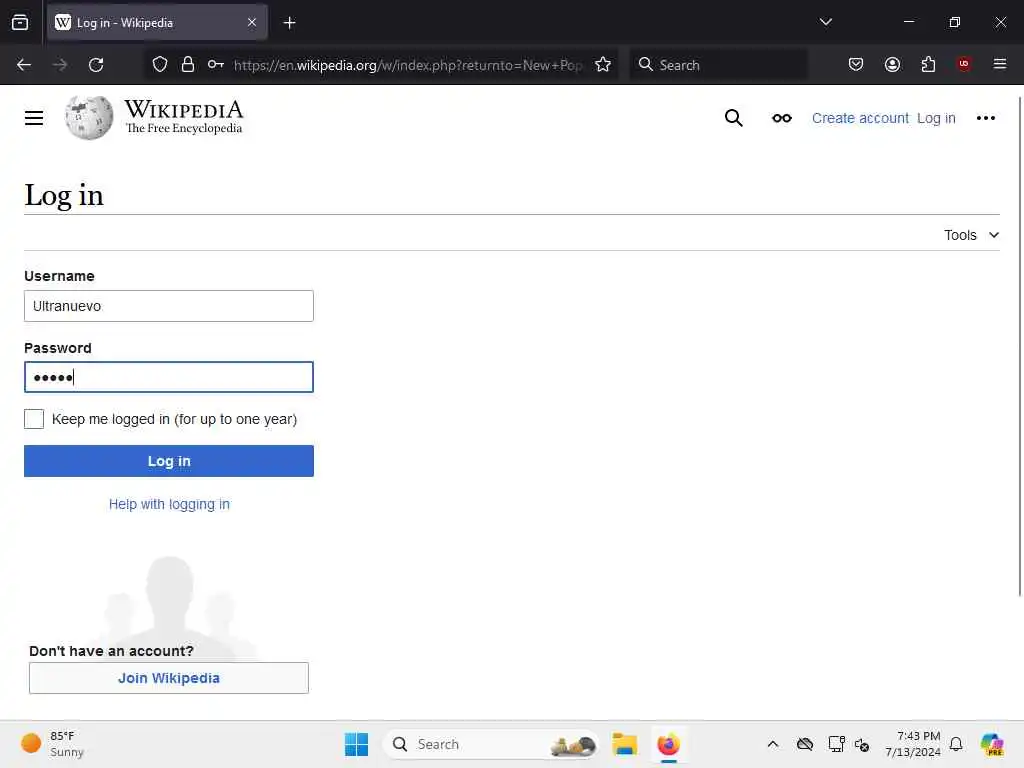Viewport: 1024px width, 768px height.
Task: Open the Copilot icon in taskbar
Action: [992, 744]
